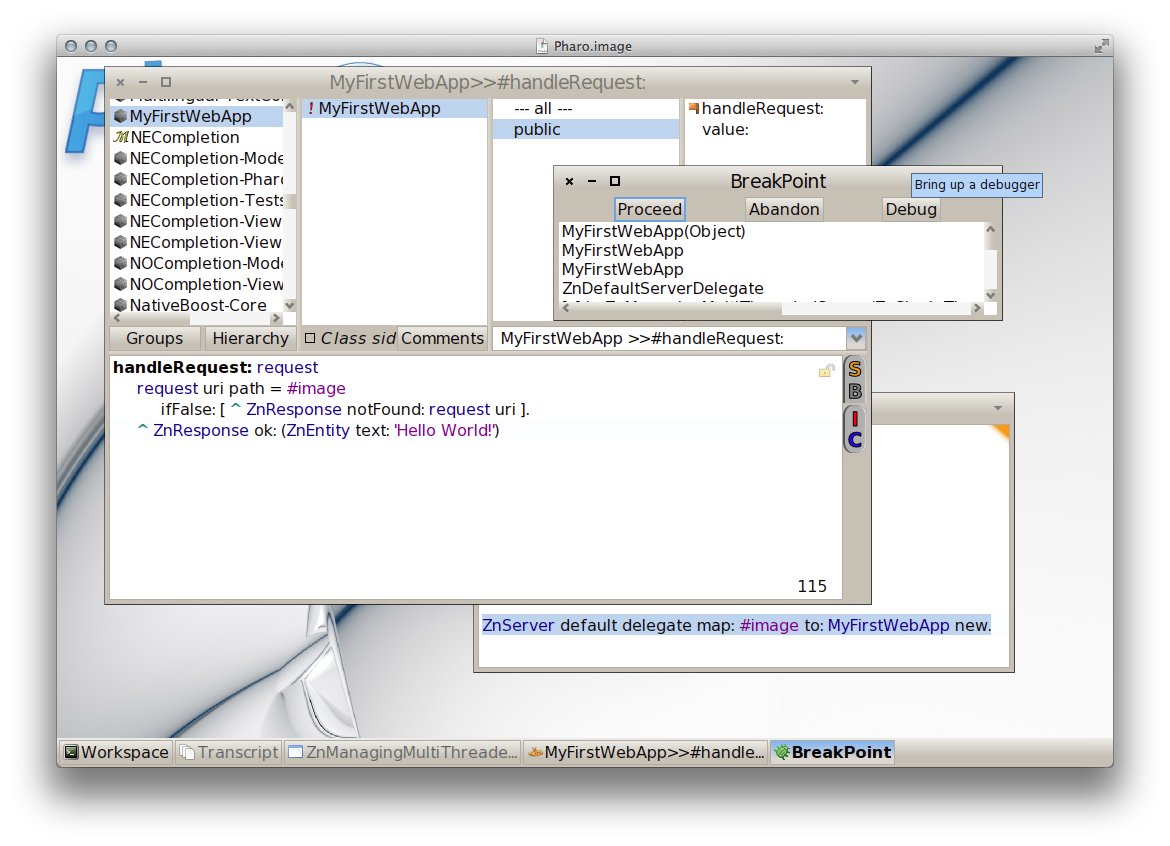This screenshot has width=1170, height=846.
Task: Switch to Transcript in the taskbar
Action: tap(229, 752)
